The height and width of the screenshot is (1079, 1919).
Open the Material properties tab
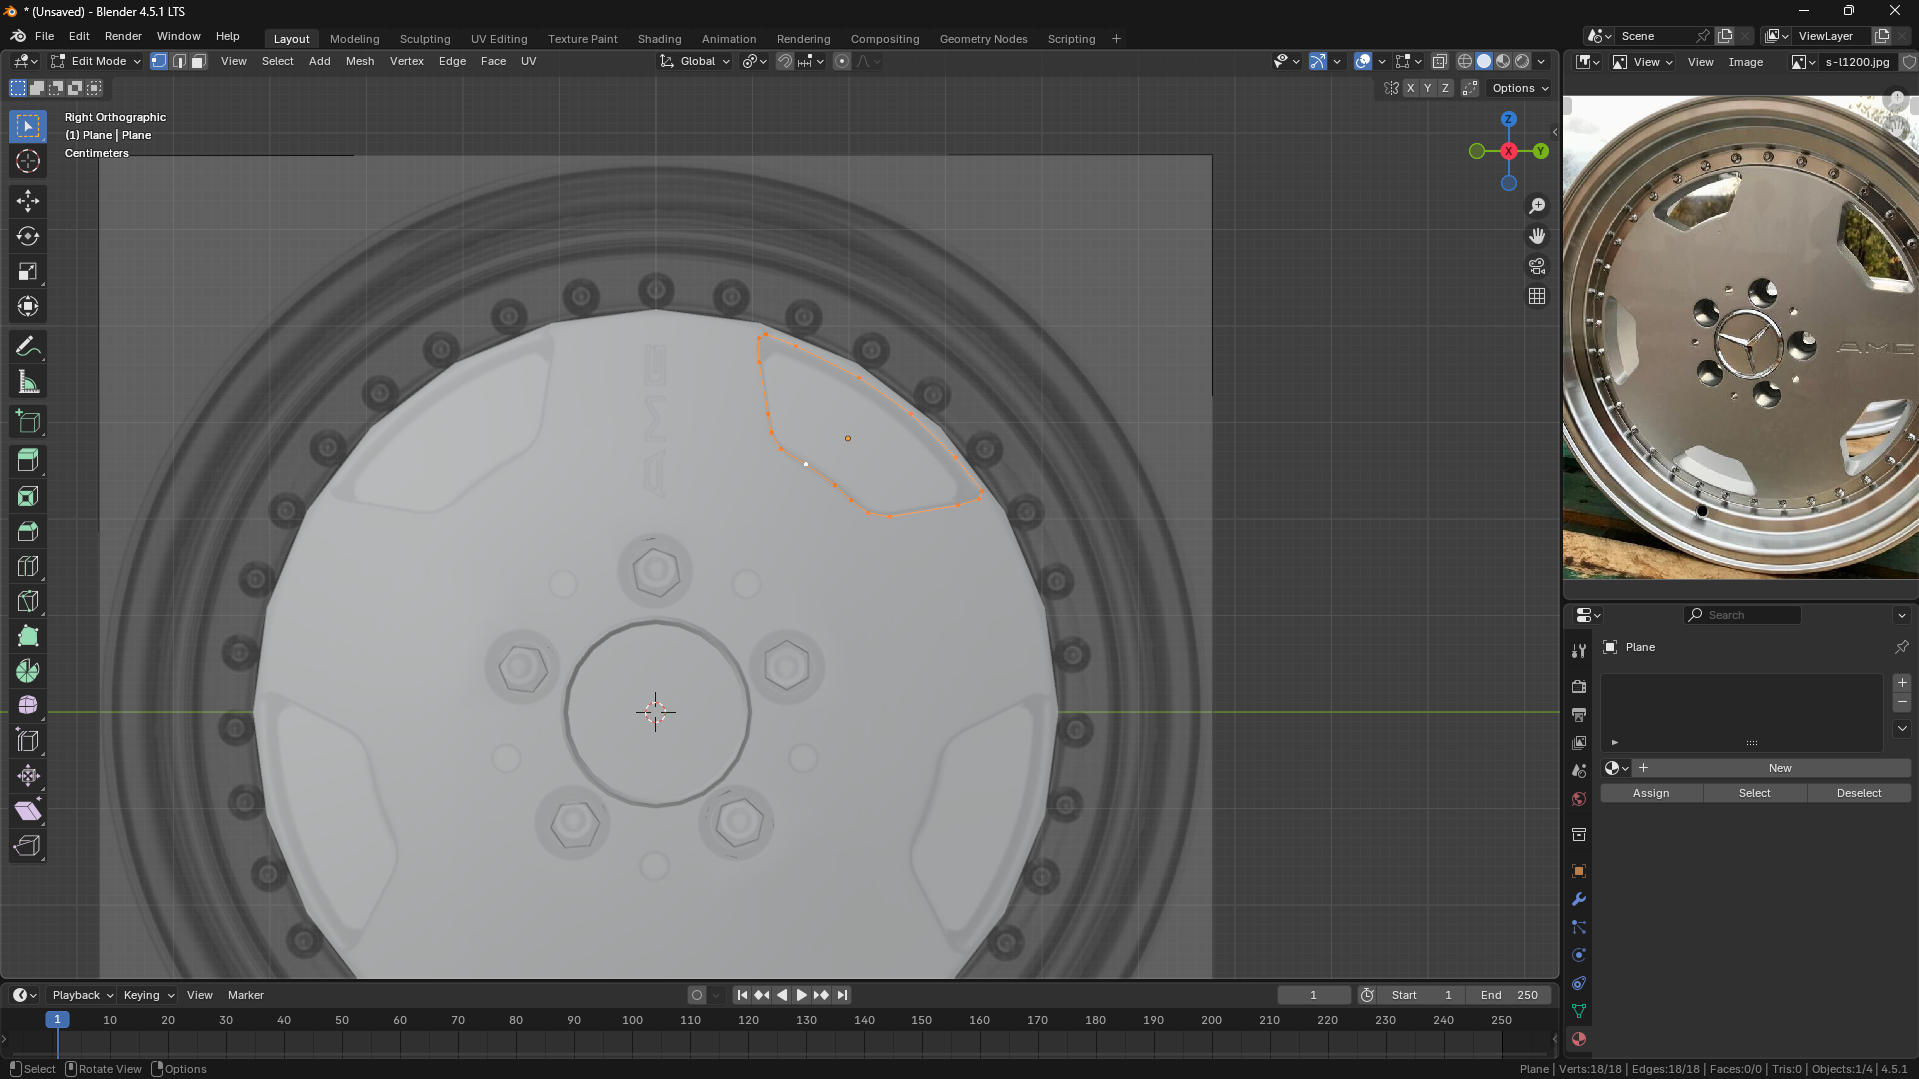point(1579,1039)
